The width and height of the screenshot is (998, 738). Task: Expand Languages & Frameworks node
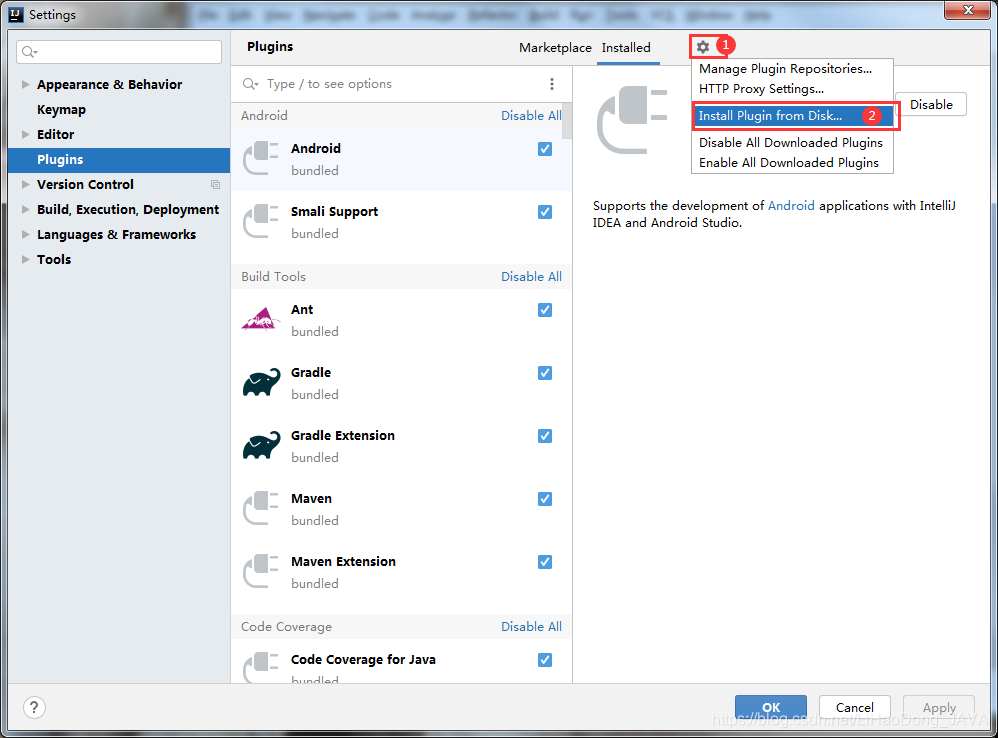[25, 234]
